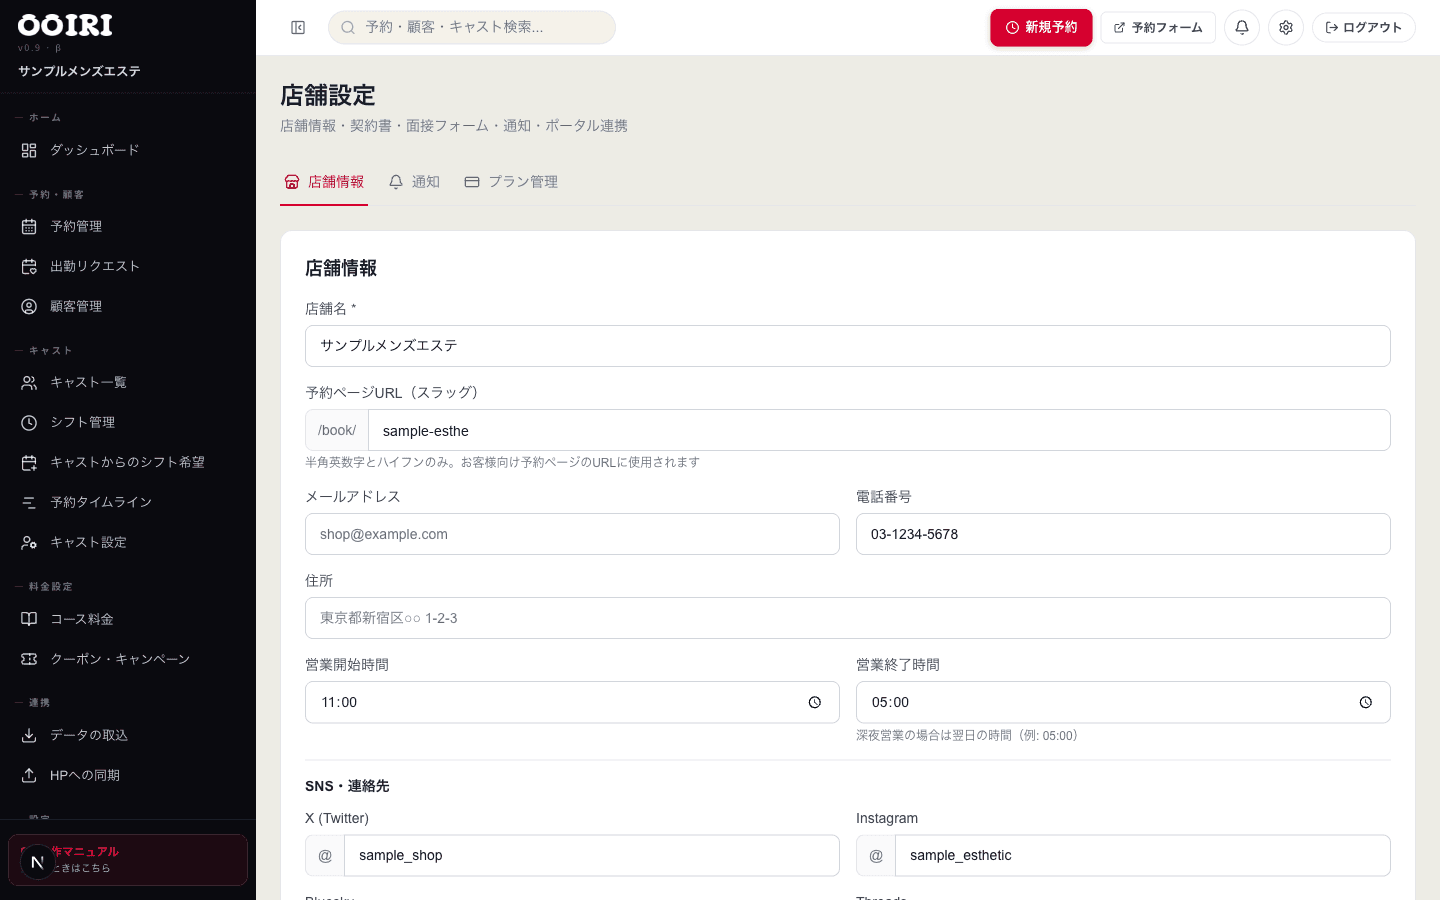Click the シフト管理 clock icon

coord(29,422)
